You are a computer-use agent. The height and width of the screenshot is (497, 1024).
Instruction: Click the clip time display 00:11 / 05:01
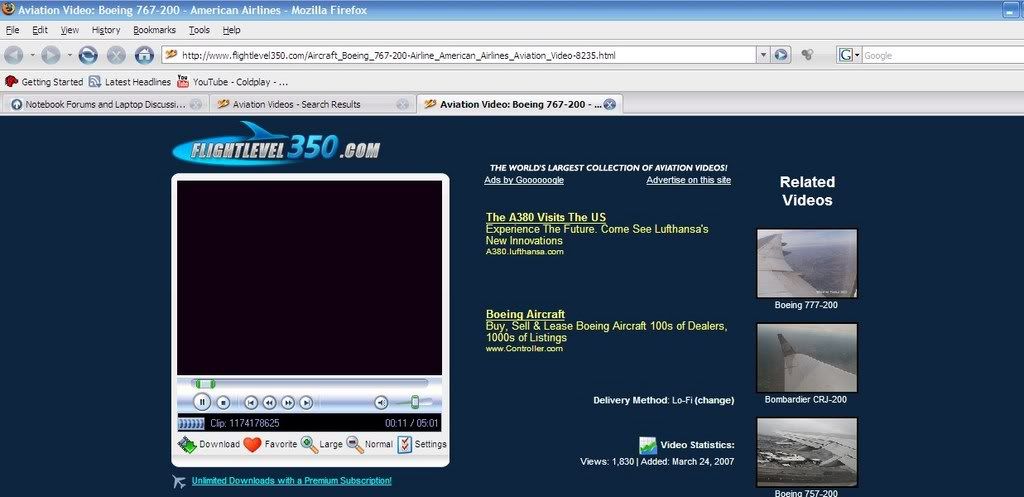411,423
